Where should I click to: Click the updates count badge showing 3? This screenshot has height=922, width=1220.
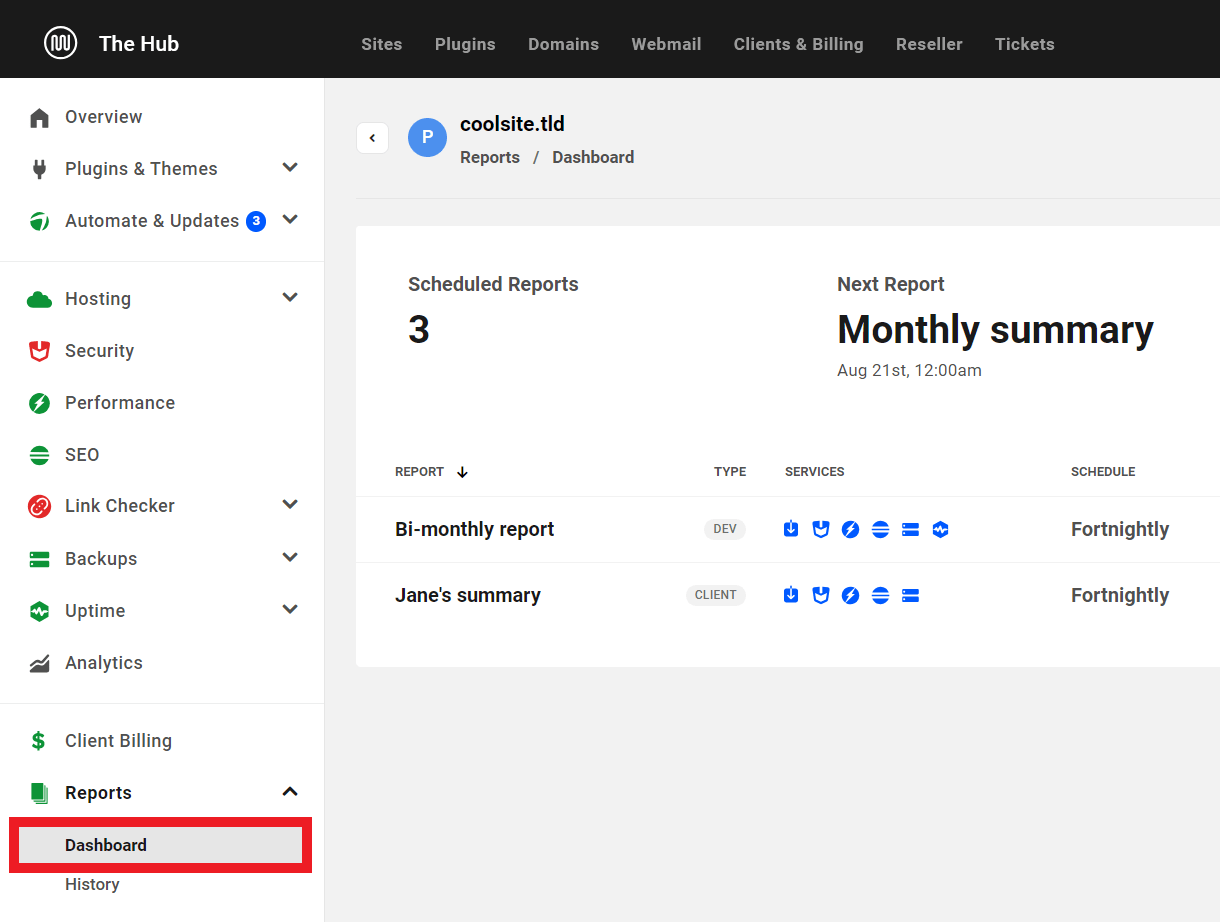256,221
